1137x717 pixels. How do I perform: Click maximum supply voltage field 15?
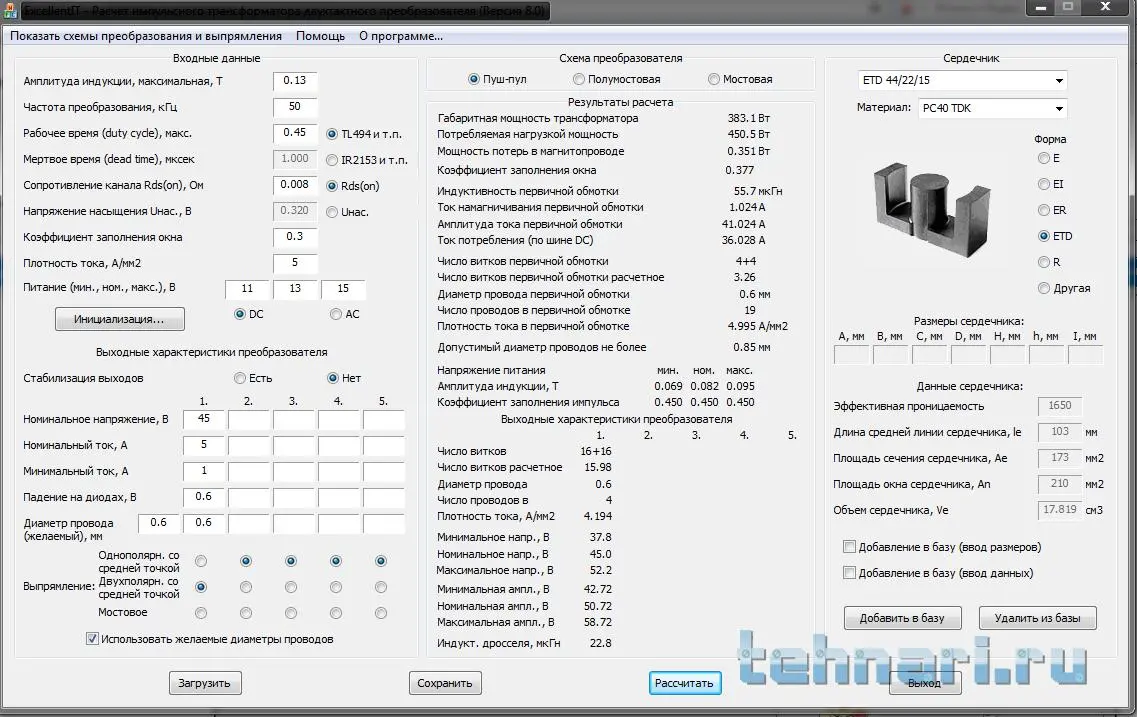point(343,289)
